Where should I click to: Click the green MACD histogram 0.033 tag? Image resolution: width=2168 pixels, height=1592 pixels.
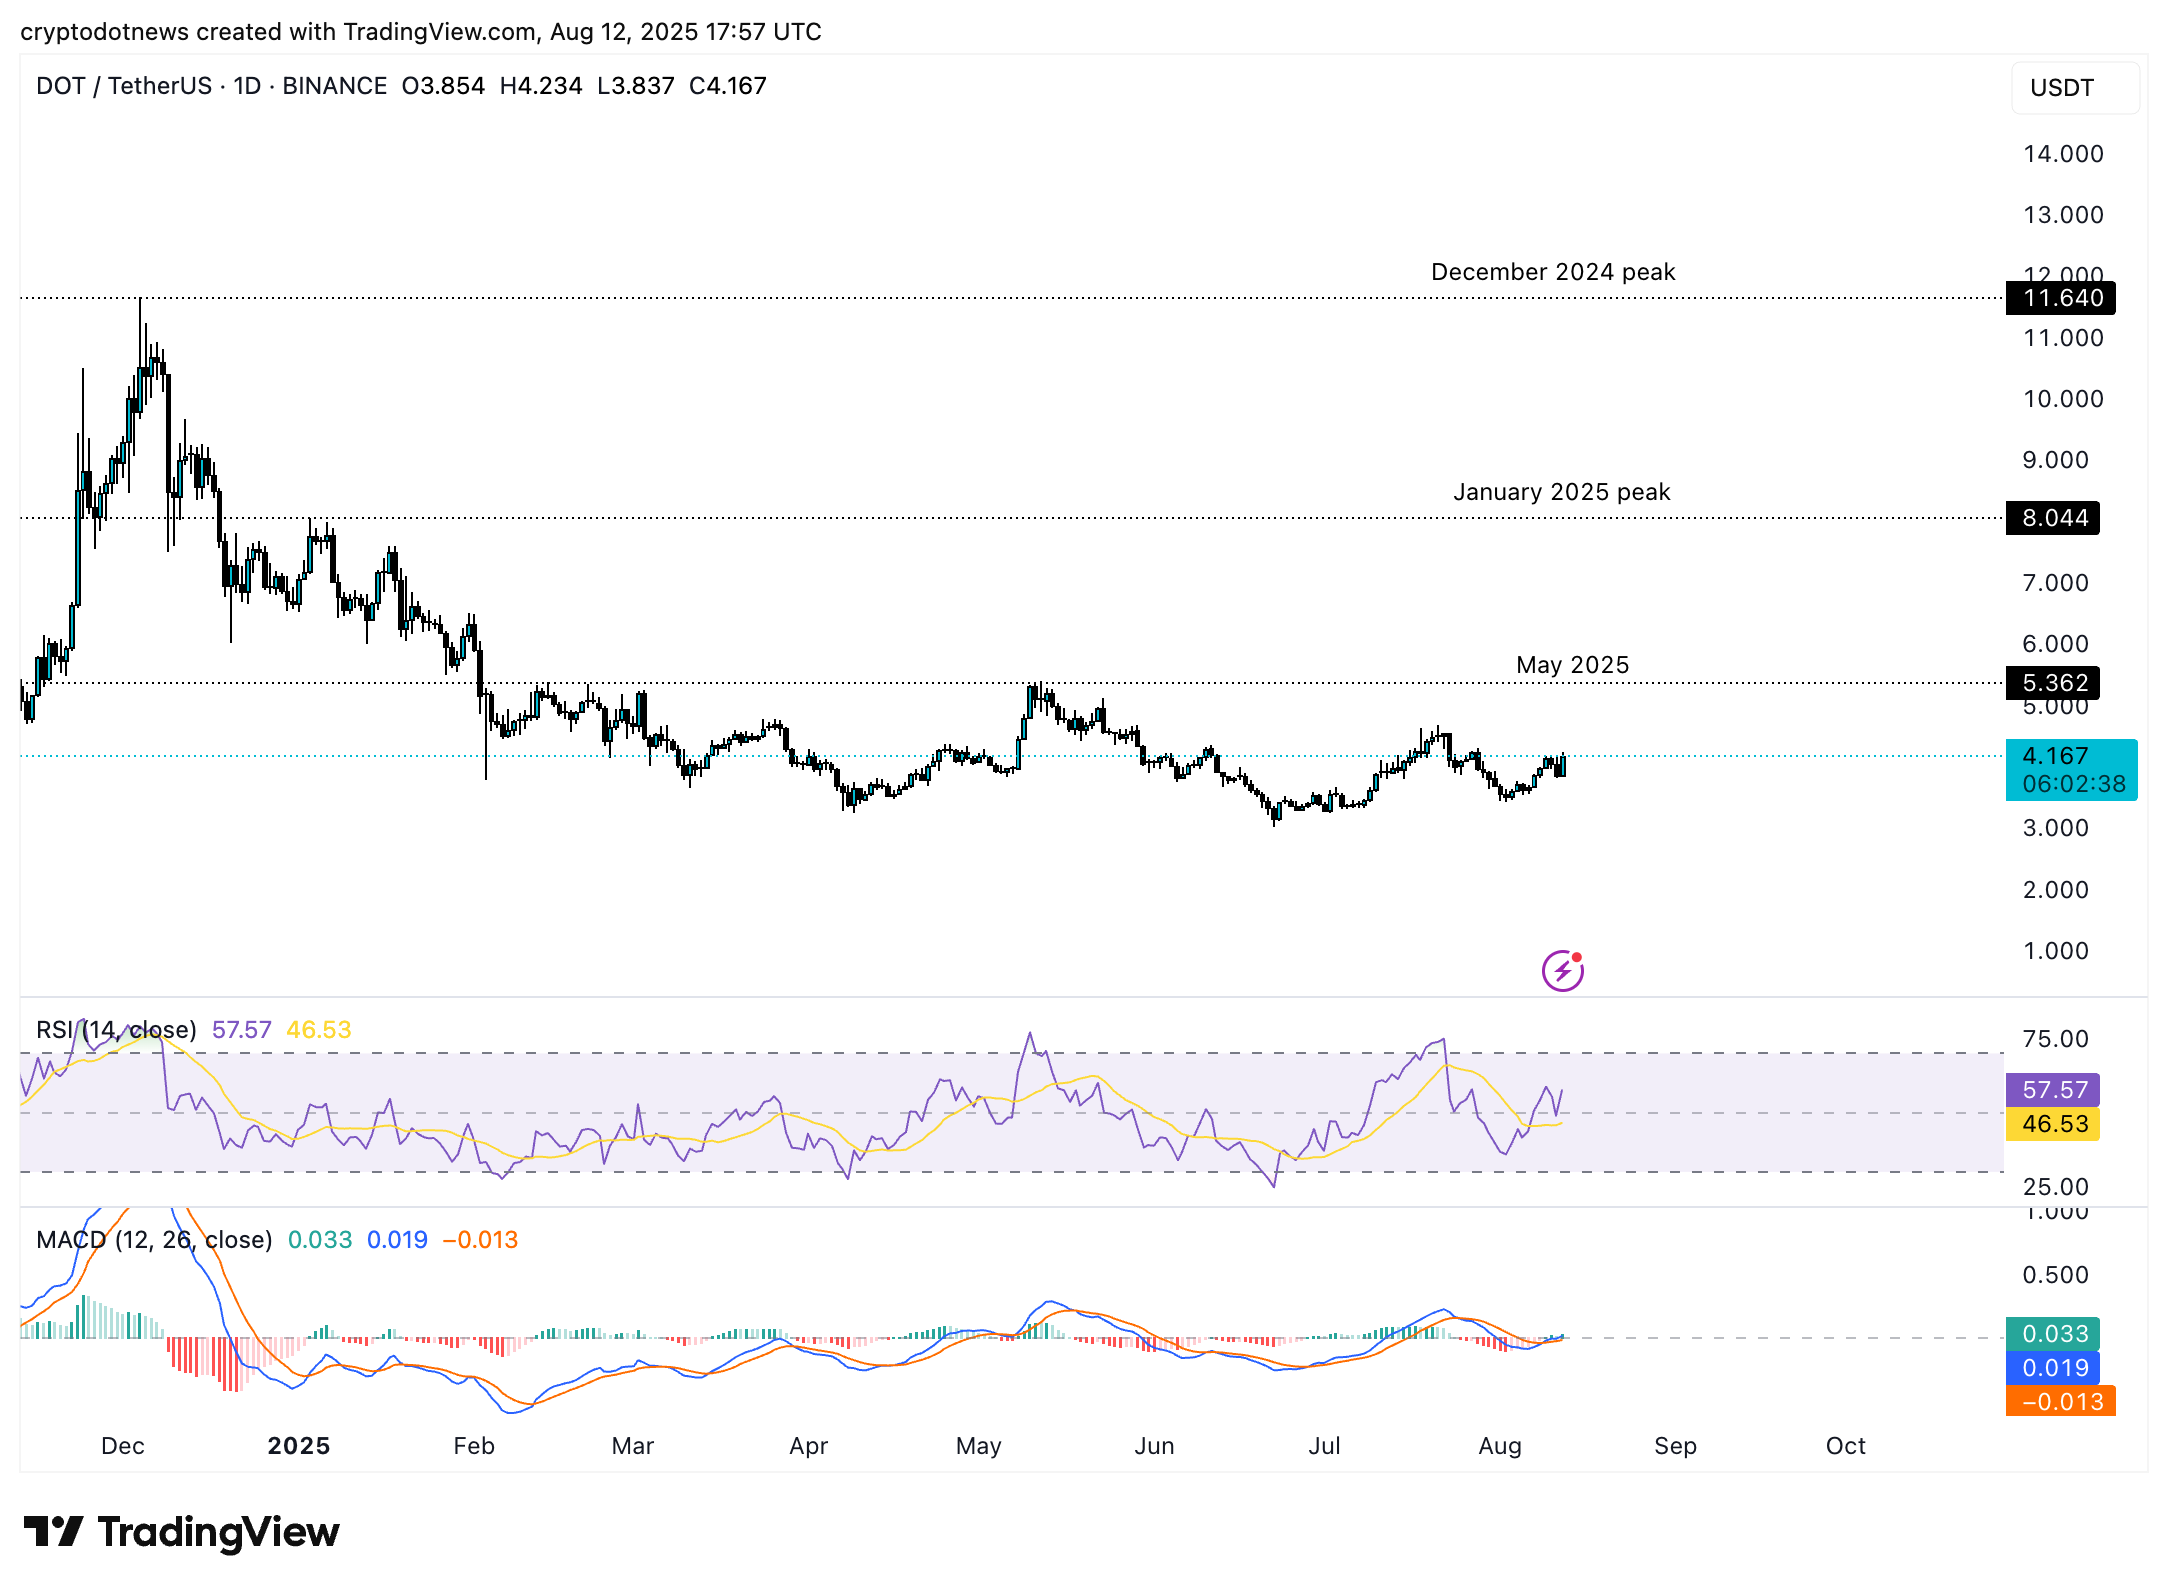tap(2053, 1334)
